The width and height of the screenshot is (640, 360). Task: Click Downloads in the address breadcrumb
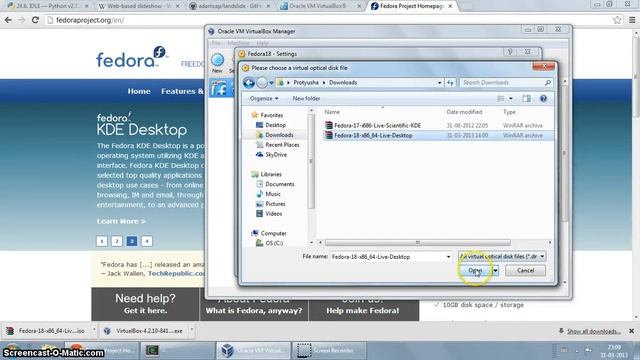coord(343,82)
